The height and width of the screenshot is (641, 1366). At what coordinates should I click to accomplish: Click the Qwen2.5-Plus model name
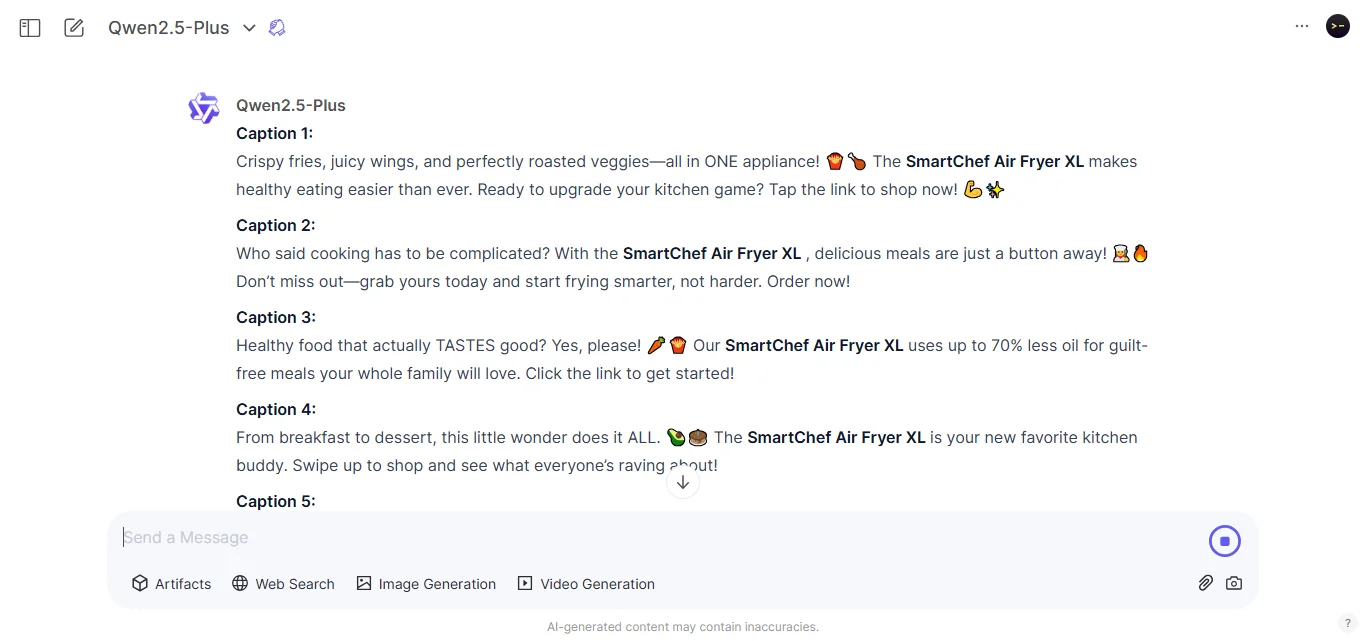(x=168, y=27)
